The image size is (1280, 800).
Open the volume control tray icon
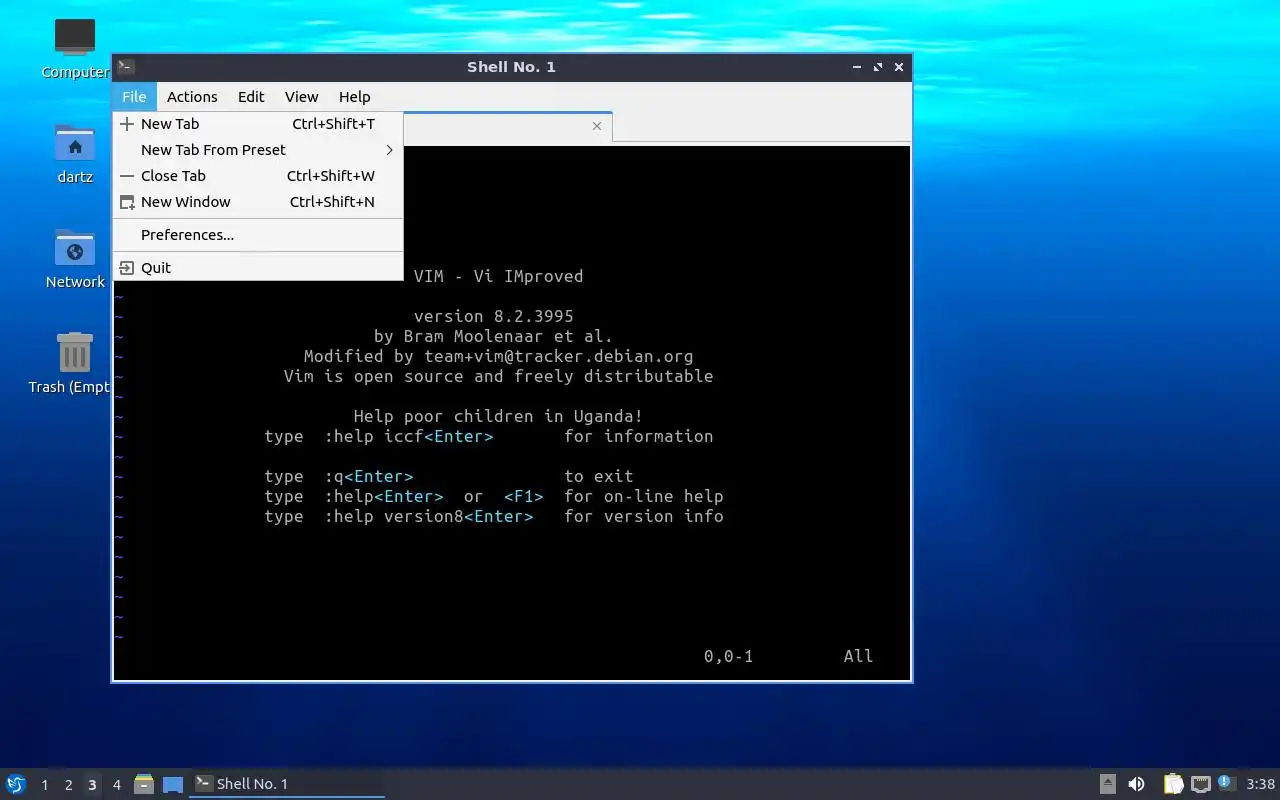1136,784
